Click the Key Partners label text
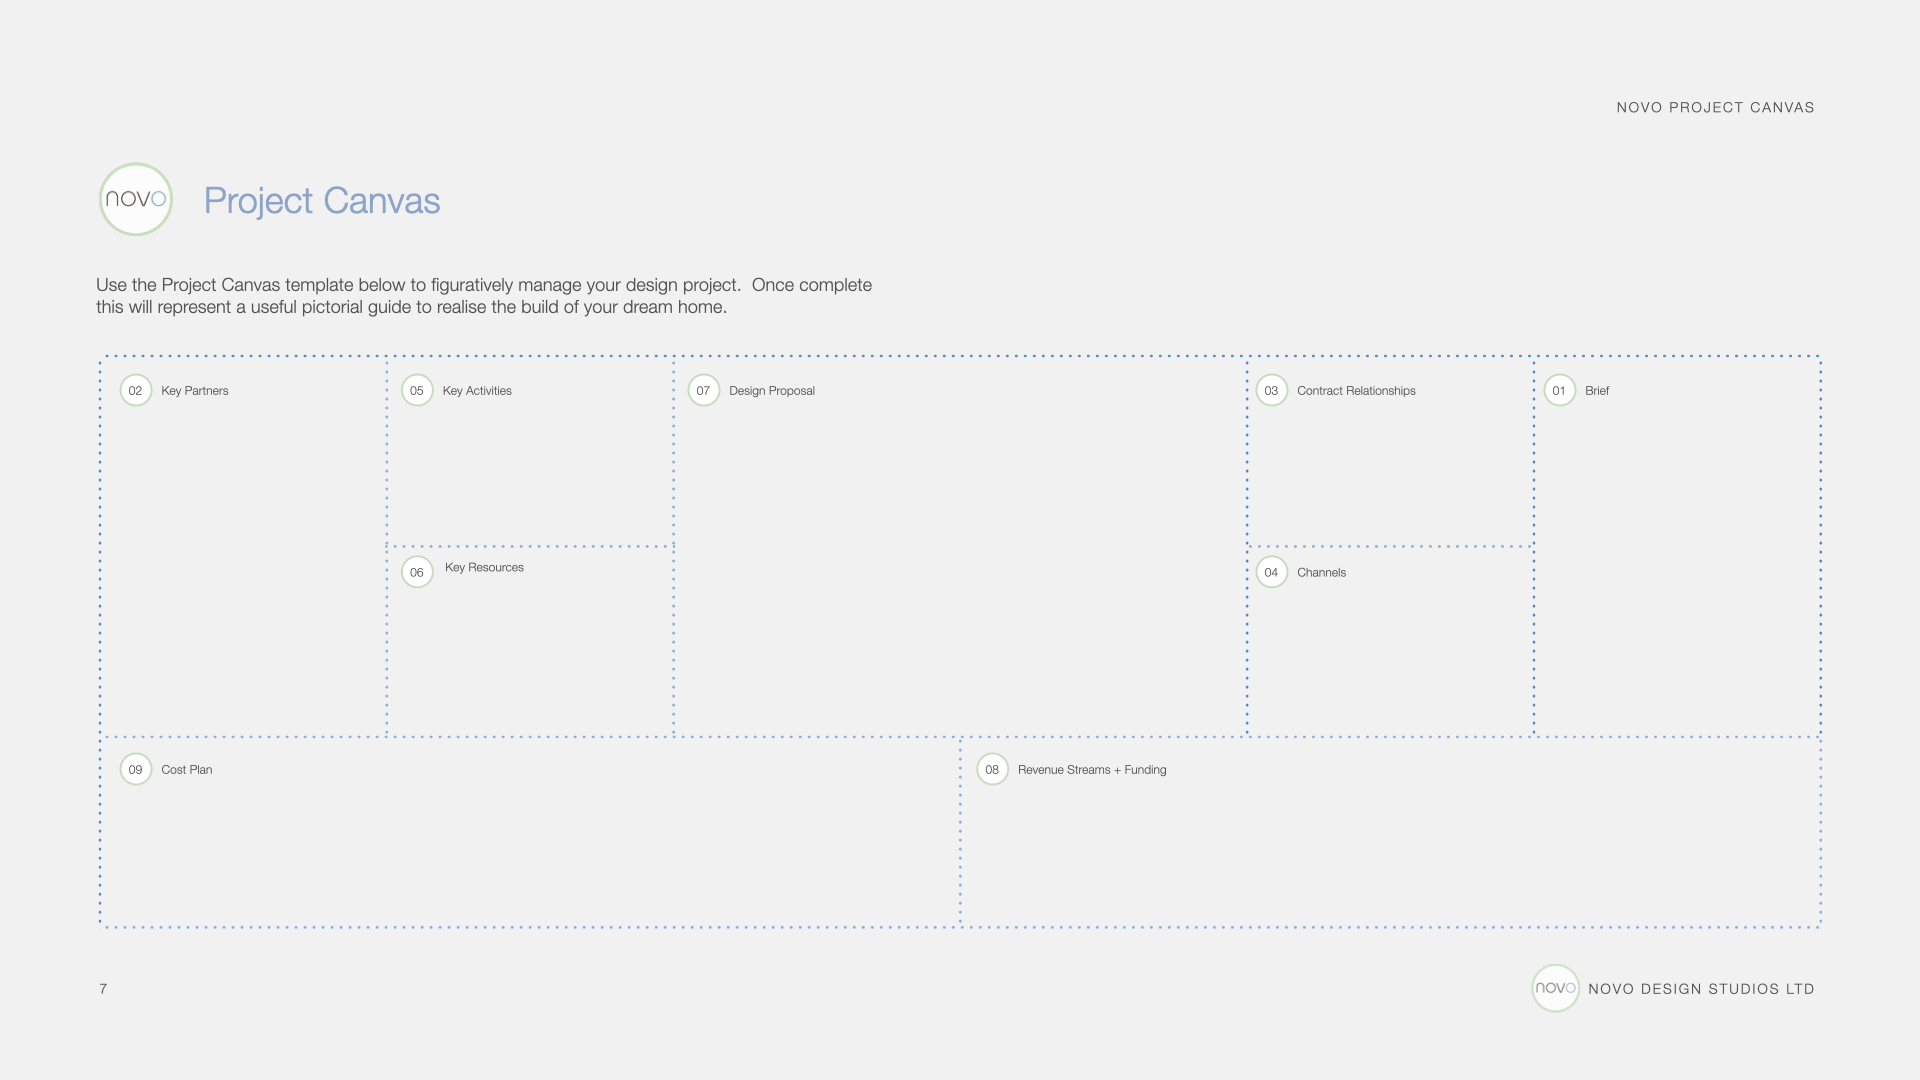1920x1080 pixels. [x=194, y=391]
